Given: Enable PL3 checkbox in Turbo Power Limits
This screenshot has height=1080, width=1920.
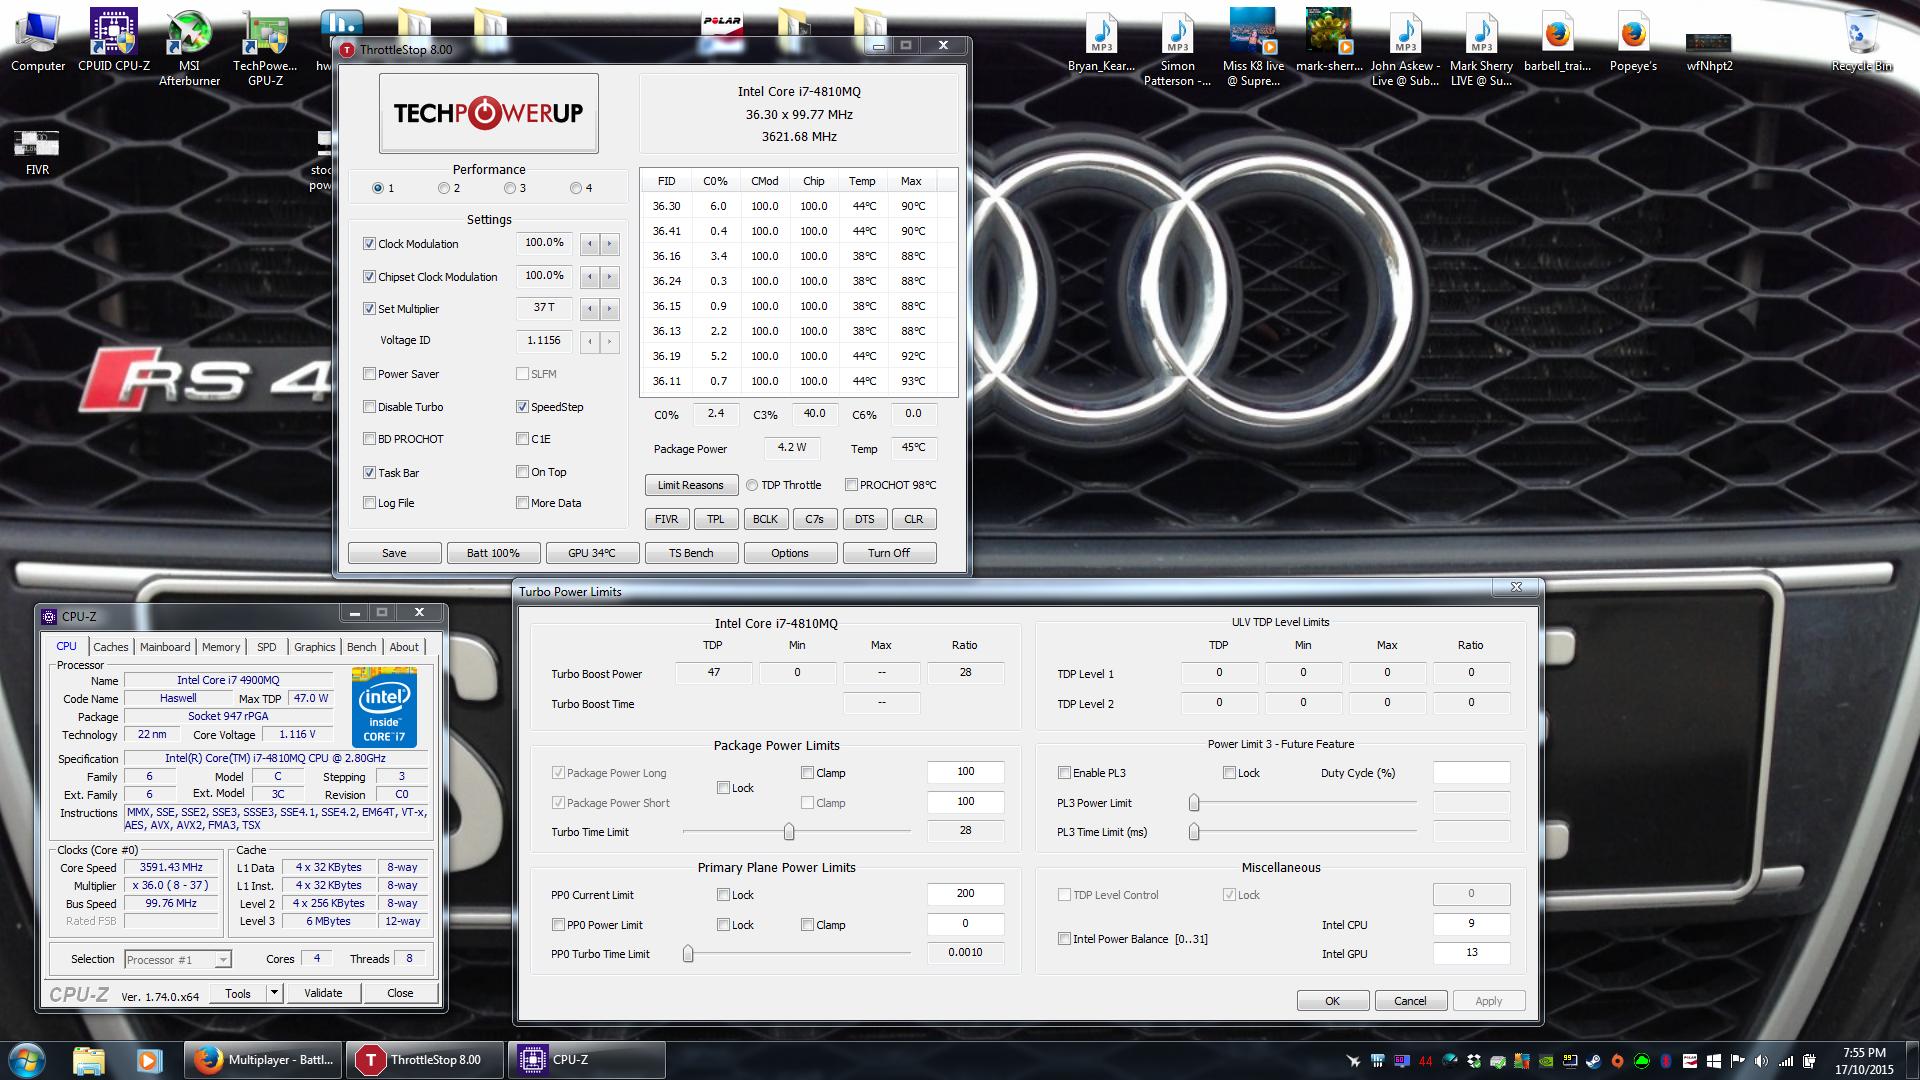Looking at the screenshot, I should (x=1064, y=773).
